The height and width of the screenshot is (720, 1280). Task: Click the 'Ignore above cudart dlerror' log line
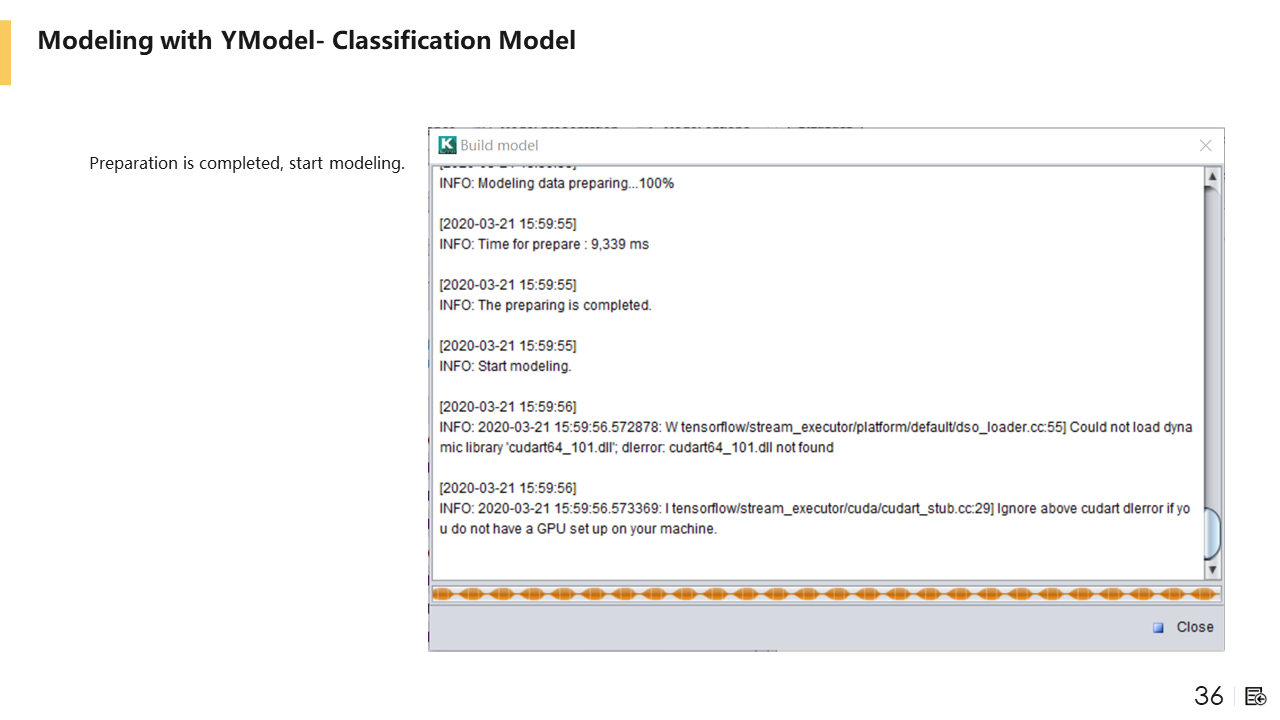click(815, 518)
